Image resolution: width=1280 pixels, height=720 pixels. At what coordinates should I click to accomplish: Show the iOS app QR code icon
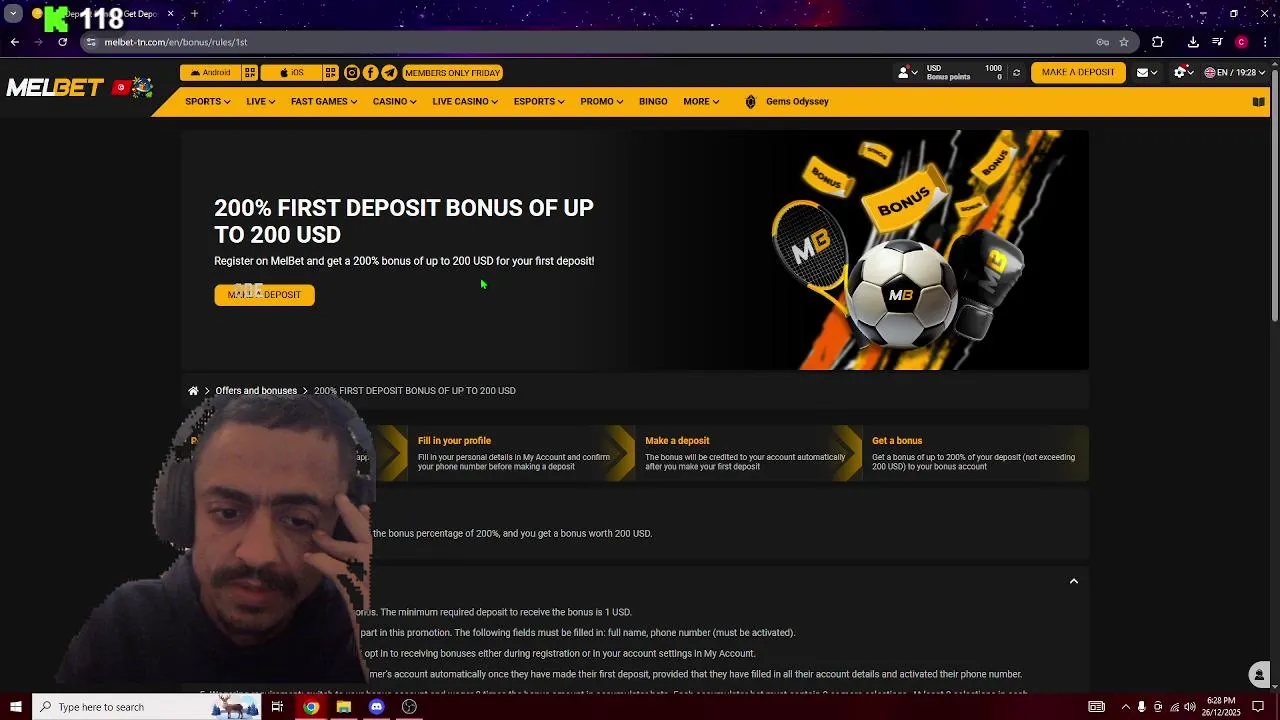[330, 73]
